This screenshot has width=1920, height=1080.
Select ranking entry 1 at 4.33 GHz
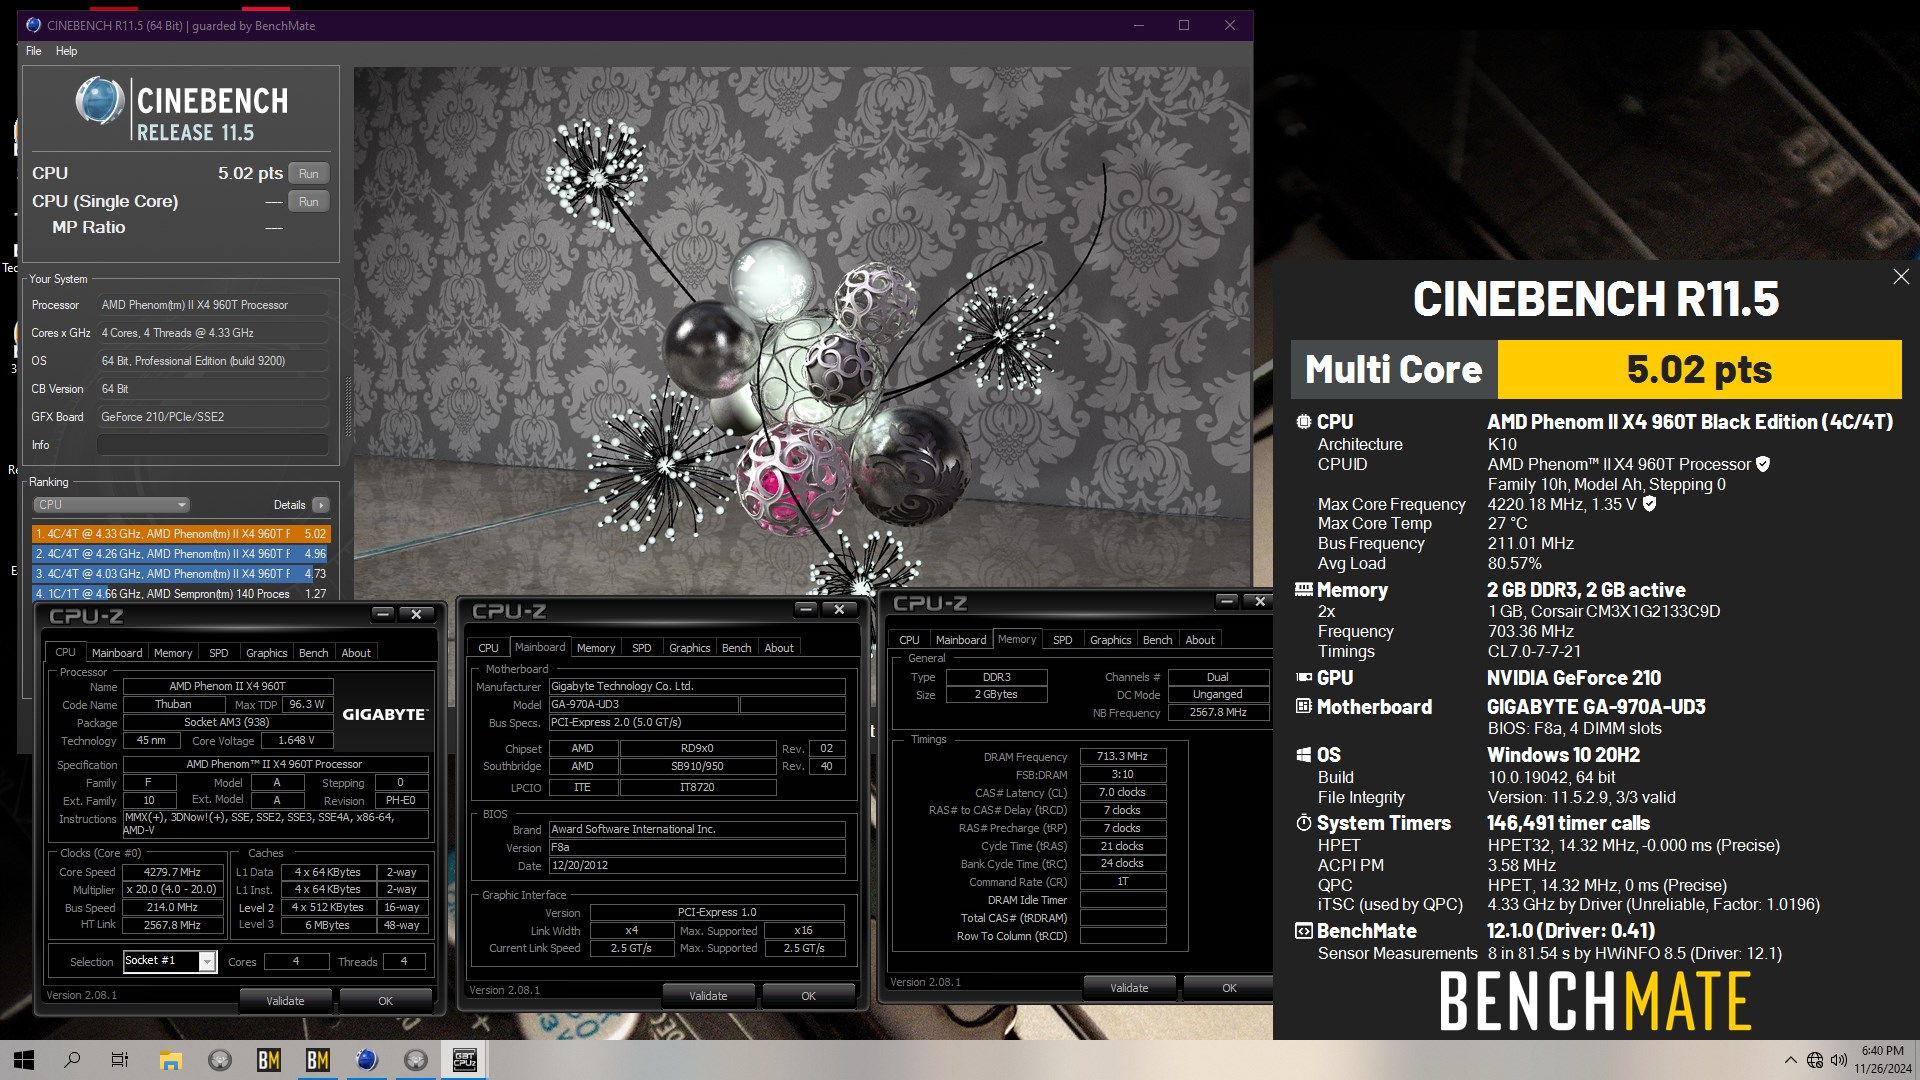[181, 534]
